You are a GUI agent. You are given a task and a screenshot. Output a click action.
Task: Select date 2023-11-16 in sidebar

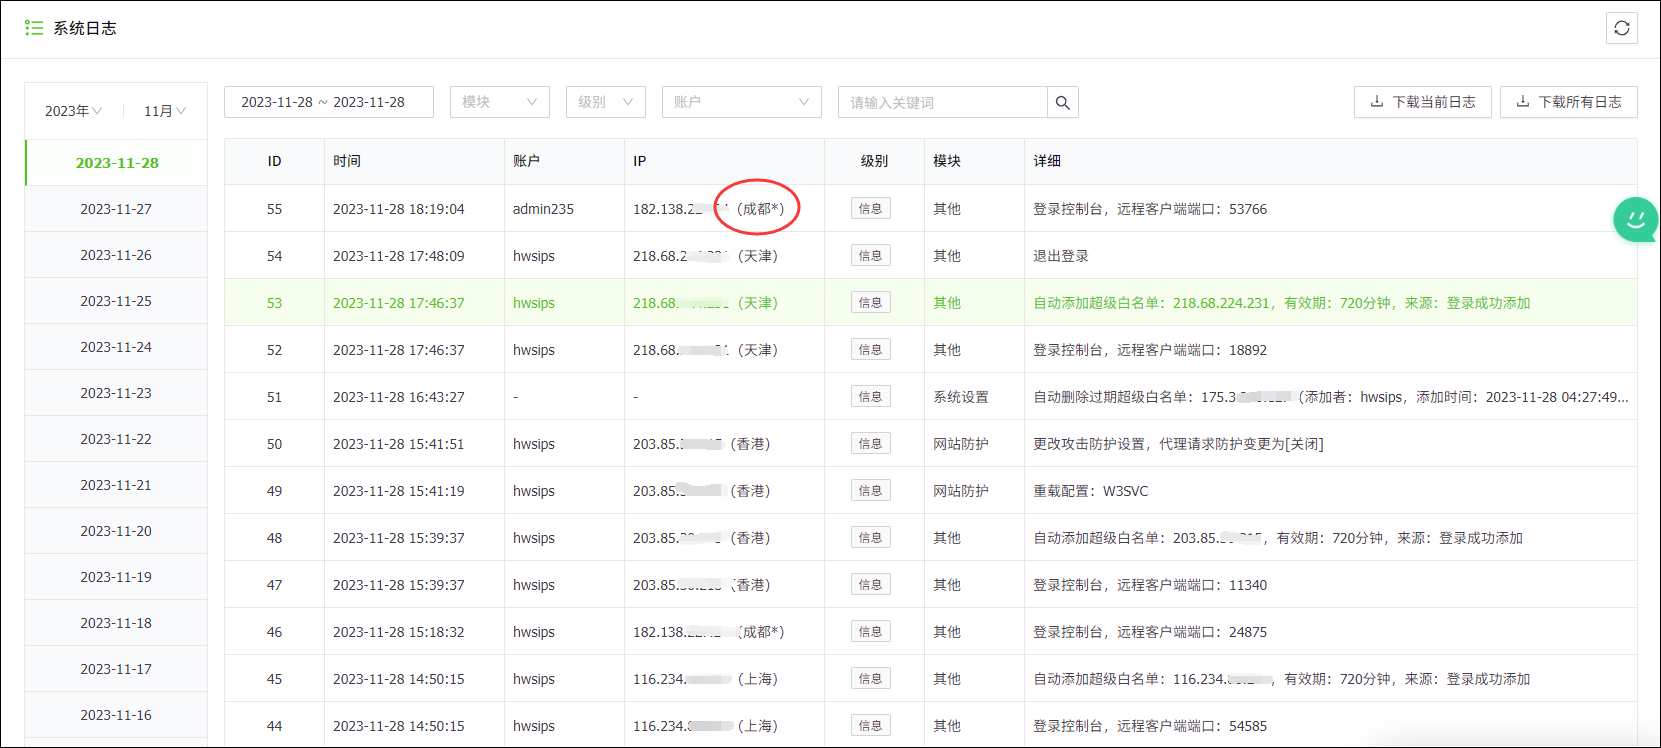[x=116, y=715]
